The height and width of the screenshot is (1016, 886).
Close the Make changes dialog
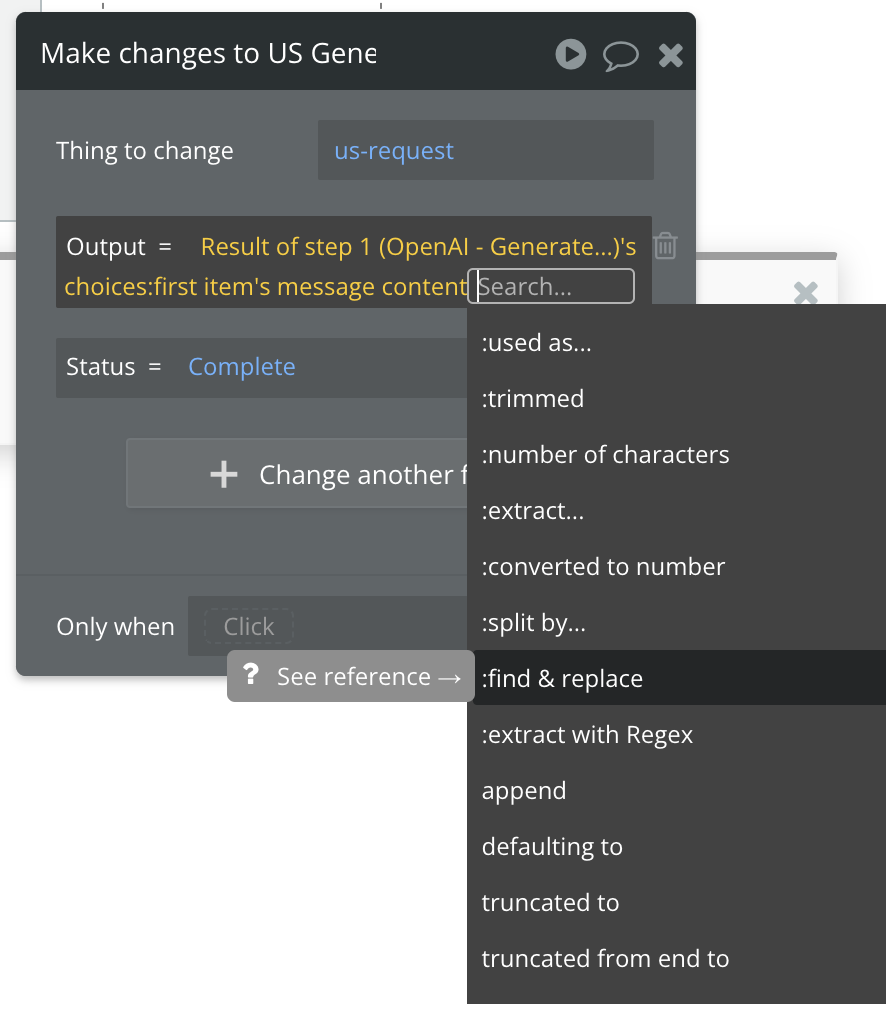[670, 55]
